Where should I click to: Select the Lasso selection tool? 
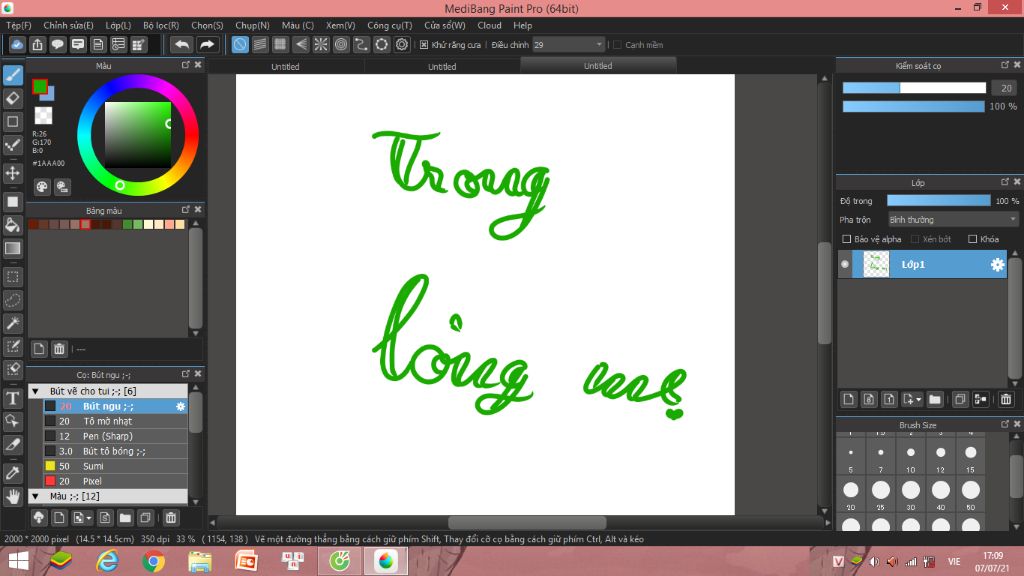point(12,300)
